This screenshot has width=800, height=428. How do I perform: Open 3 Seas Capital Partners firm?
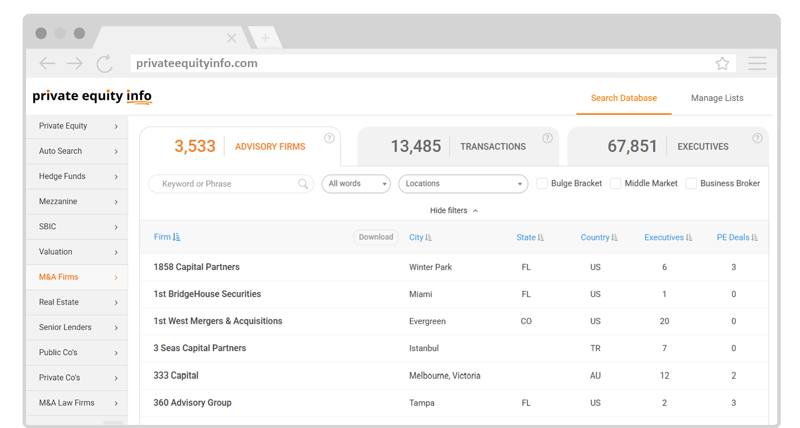199,348
